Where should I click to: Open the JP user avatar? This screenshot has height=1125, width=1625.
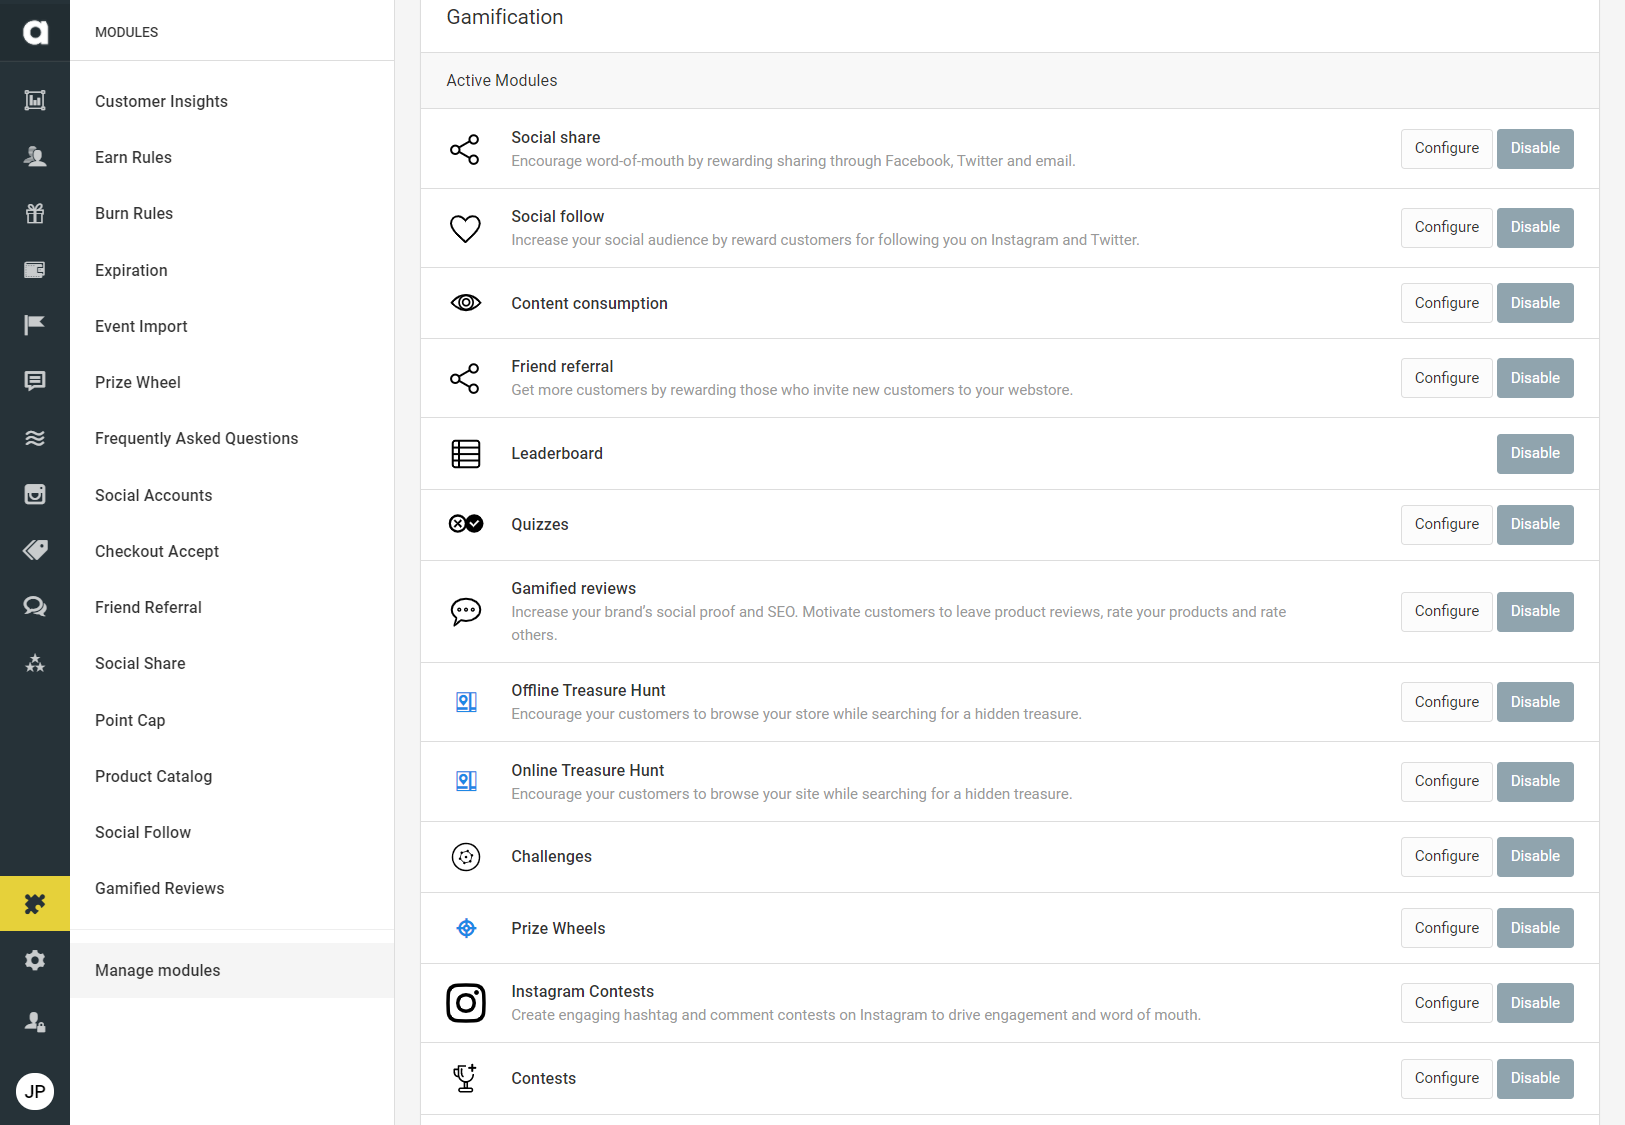35,1091
